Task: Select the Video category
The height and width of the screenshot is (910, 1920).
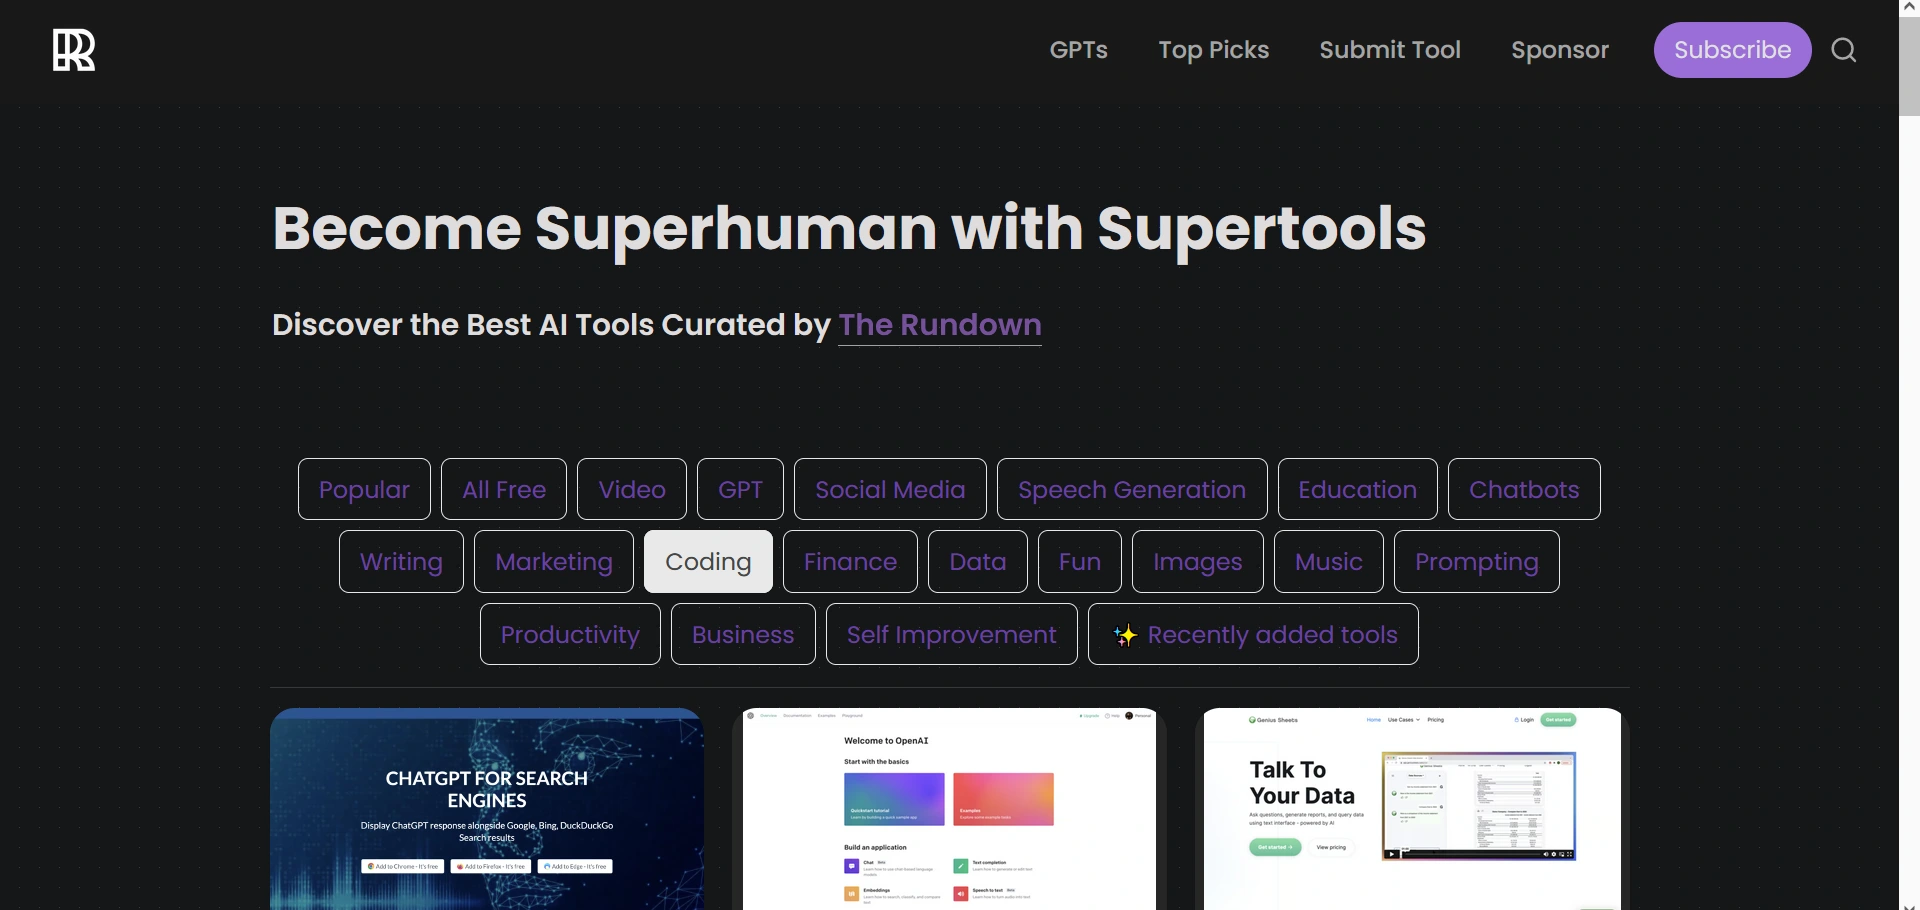Action: 632,489
